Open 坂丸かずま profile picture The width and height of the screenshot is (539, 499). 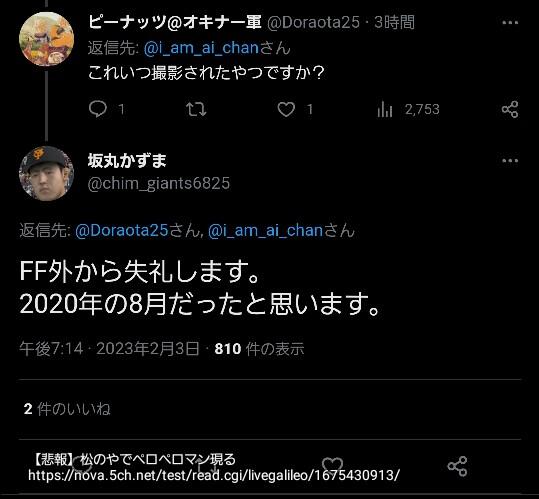pos(46,174)
